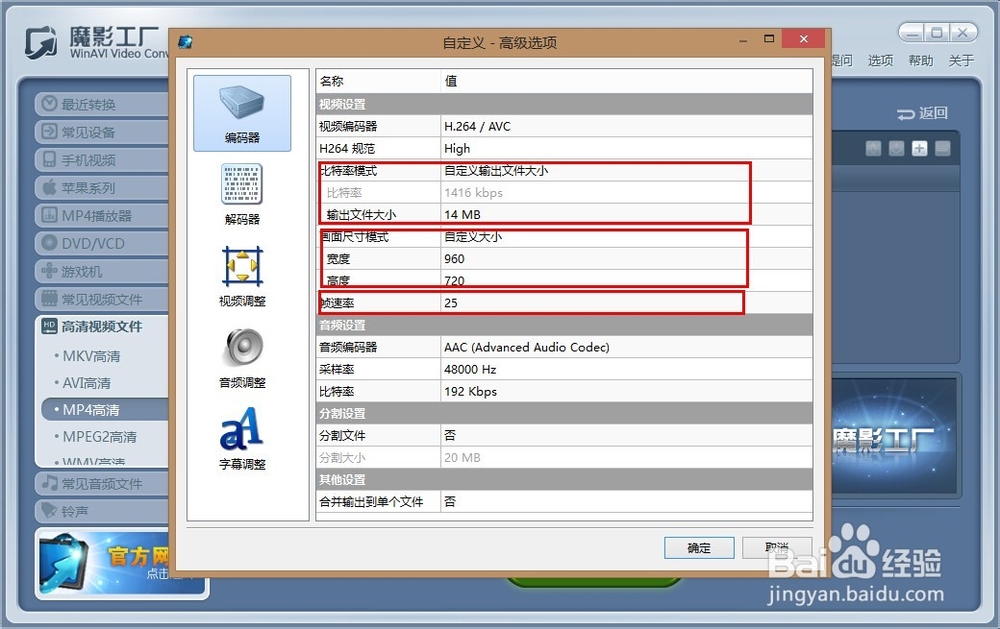Select MKV高清 in the sidebar list
Image resolution: width=1000 pixels, height=629 pixels.
(91, 356)
